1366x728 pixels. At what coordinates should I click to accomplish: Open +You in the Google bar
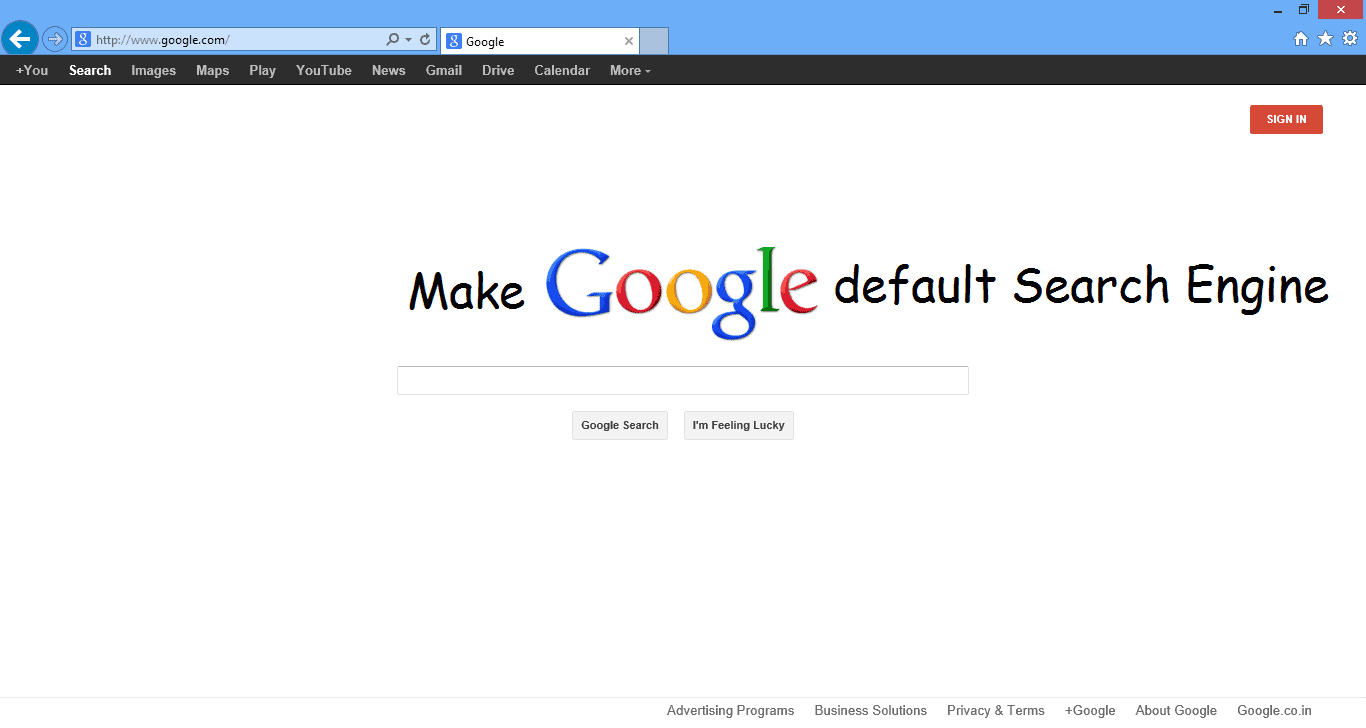pyautogui.click(x=32, y=70)
